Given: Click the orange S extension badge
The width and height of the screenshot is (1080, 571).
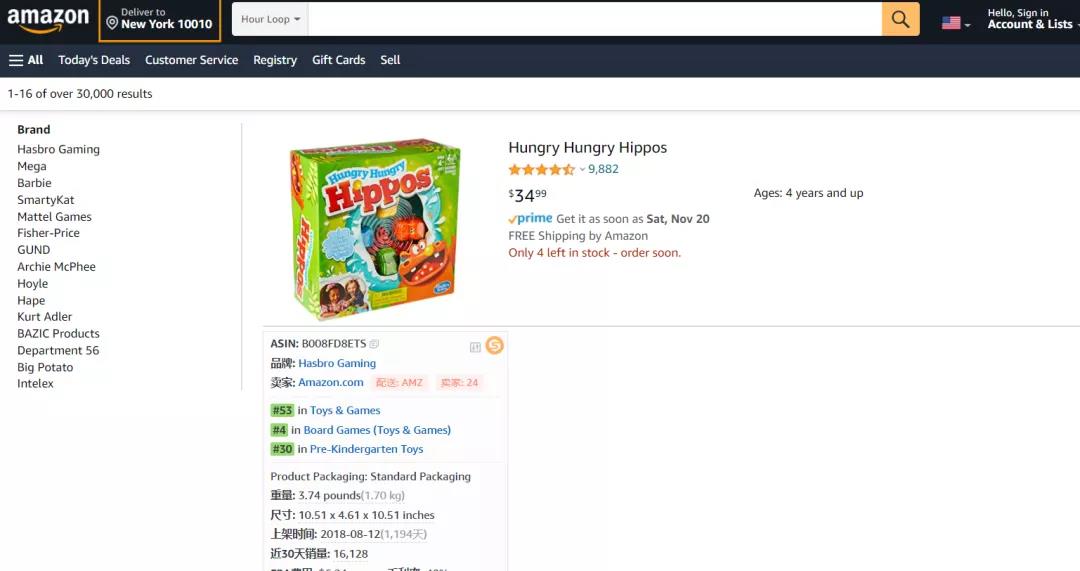Looking at the screenshot, I should point(495,345).
